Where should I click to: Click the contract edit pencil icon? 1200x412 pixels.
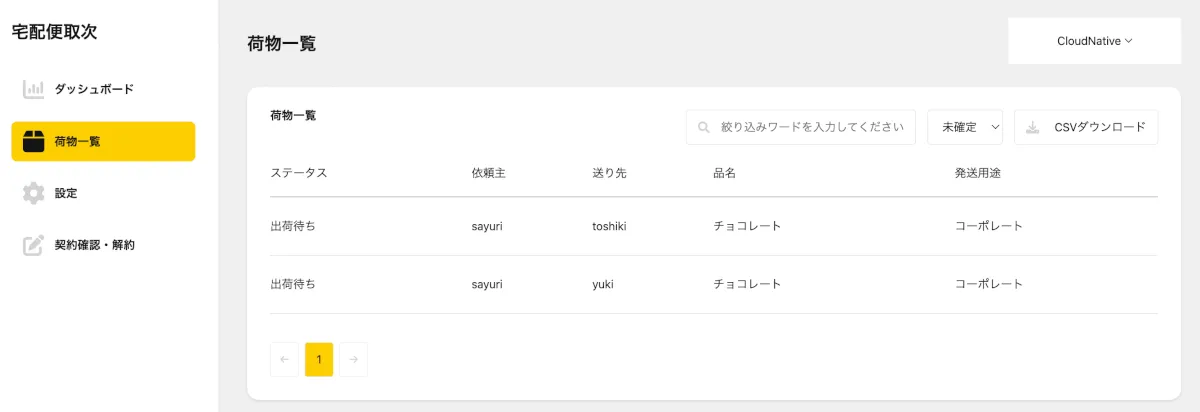34,245
